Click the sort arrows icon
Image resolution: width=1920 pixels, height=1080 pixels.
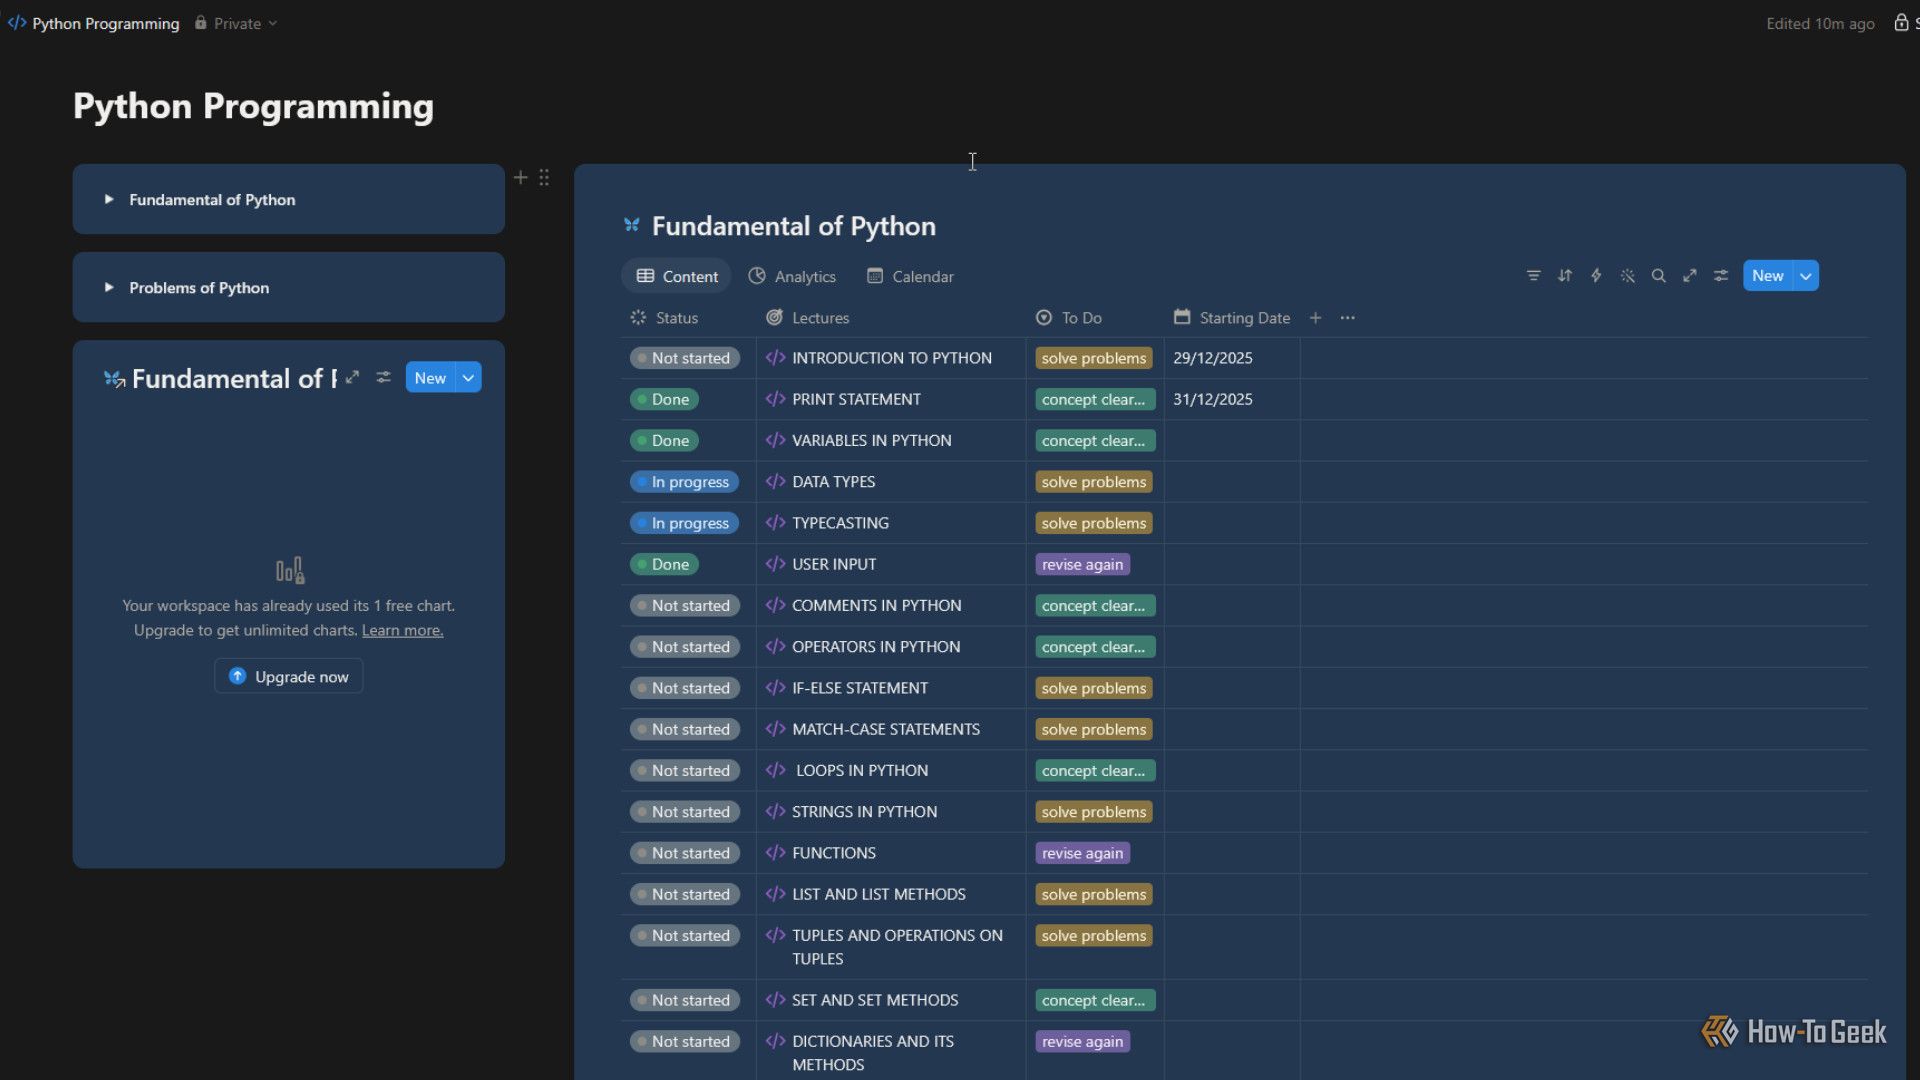coord(1565,276)
